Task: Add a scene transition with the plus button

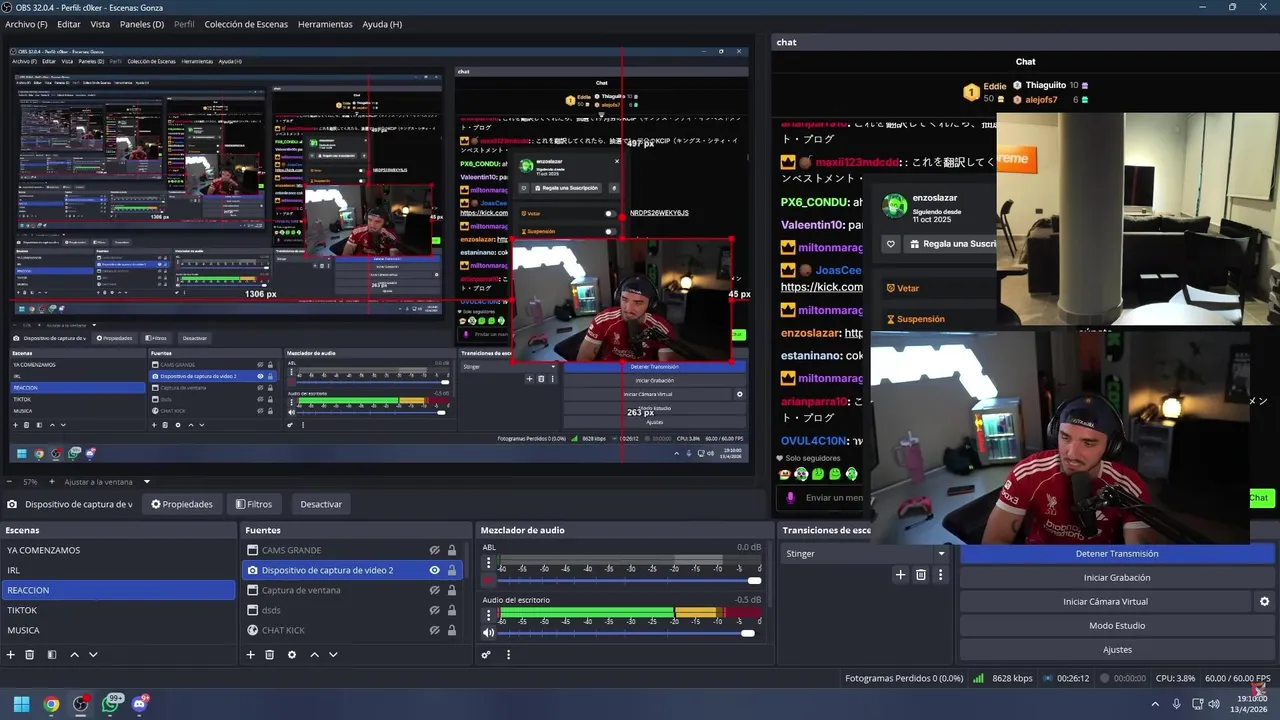Action: point(900,575)
